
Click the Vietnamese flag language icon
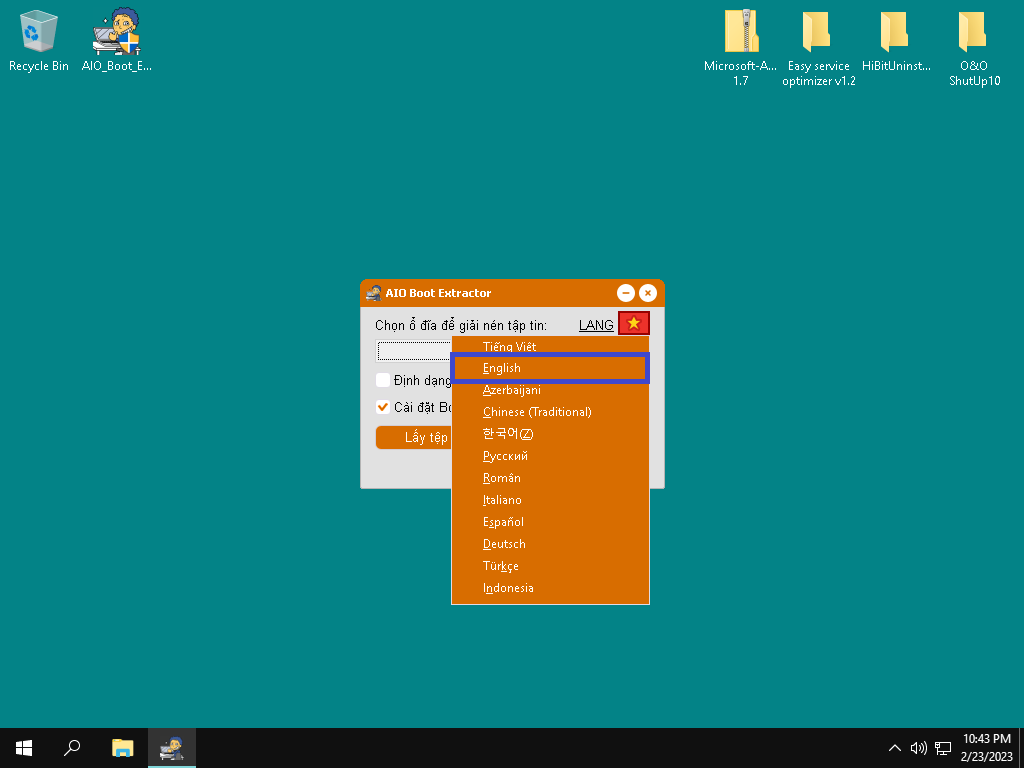click(633, 324)
